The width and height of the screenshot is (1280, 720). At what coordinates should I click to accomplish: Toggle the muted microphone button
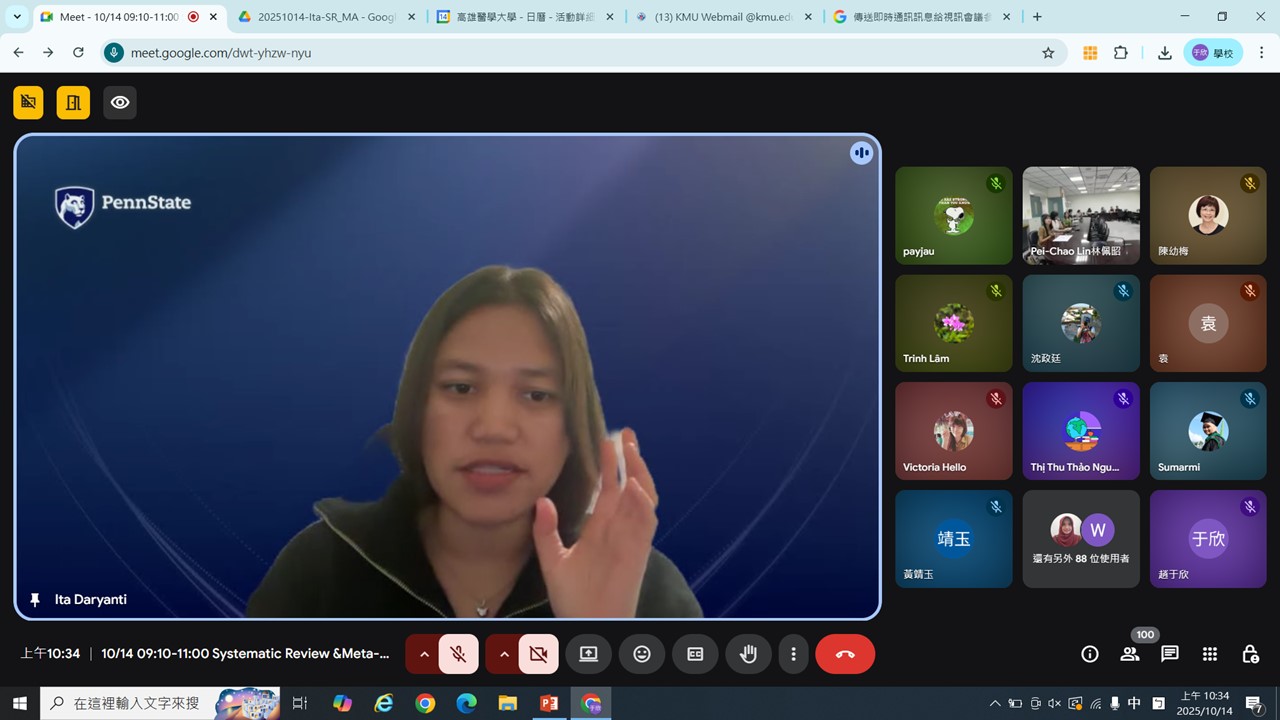(458, 654)
